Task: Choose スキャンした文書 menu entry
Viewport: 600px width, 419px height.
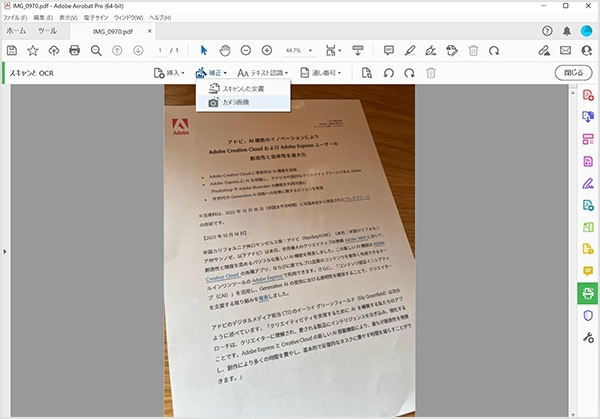Action: (243, 88)
